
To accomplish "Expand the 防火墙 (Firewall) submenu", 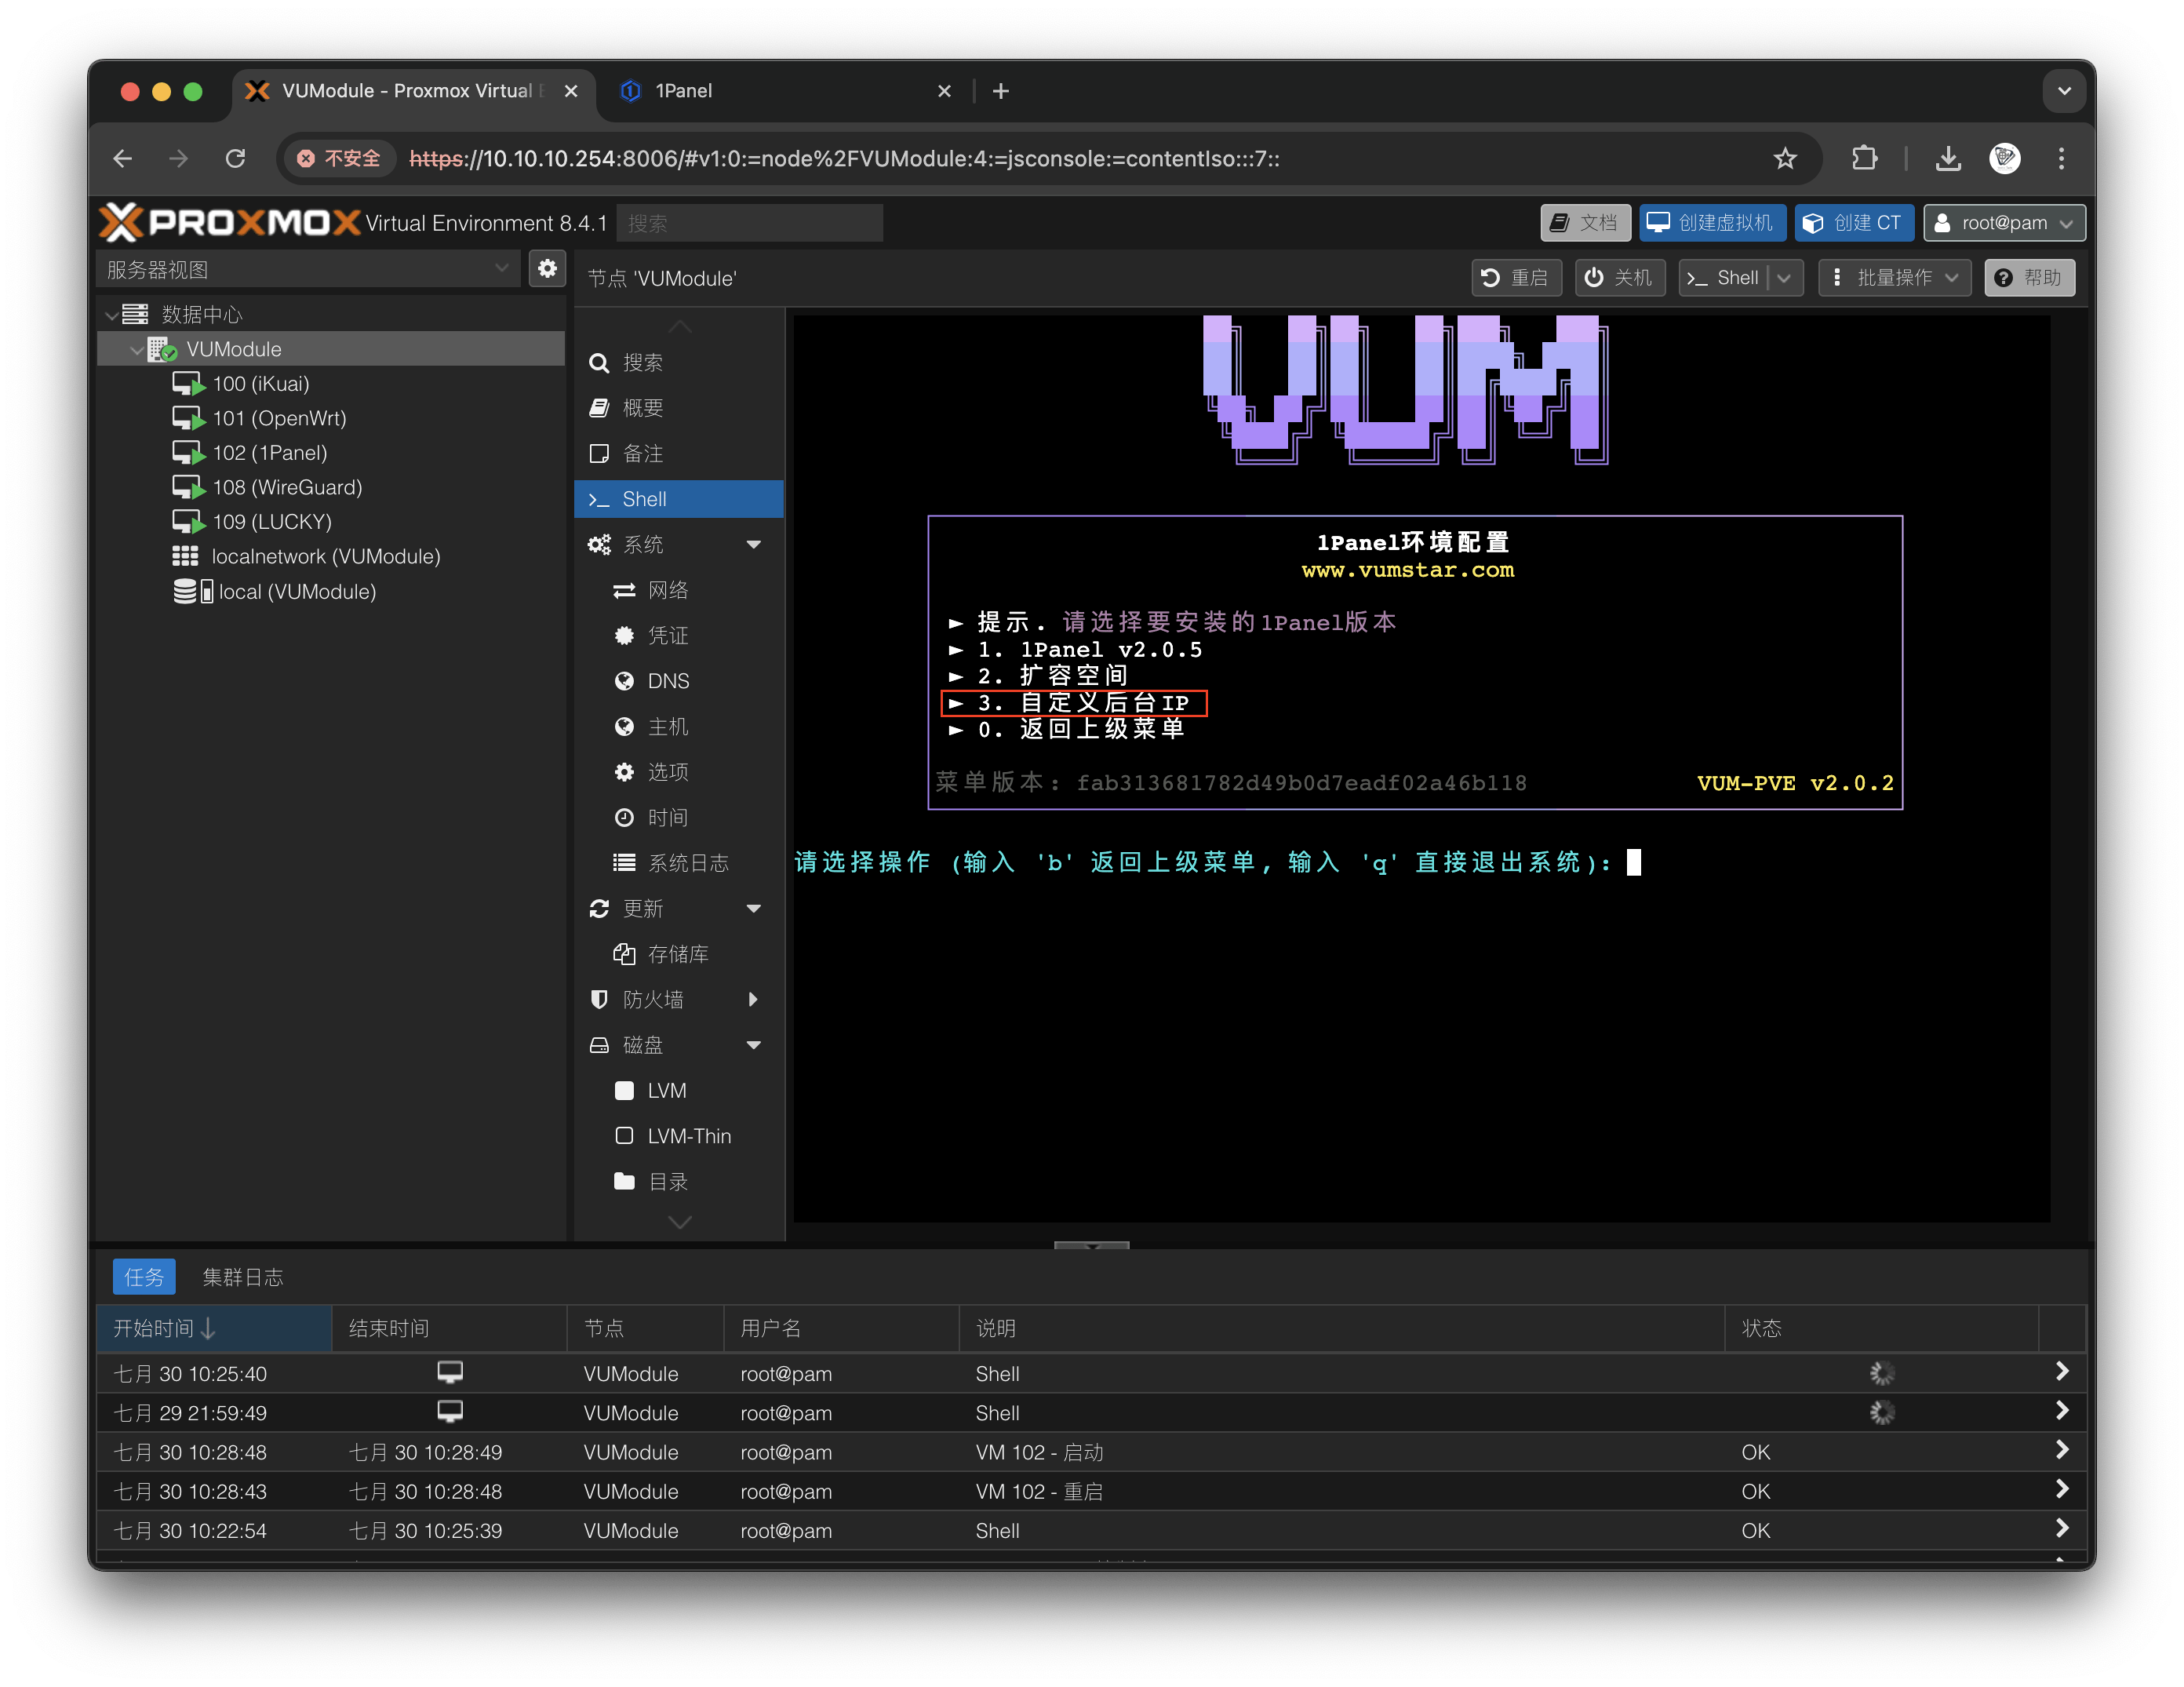I will click(x=753, y=999).
